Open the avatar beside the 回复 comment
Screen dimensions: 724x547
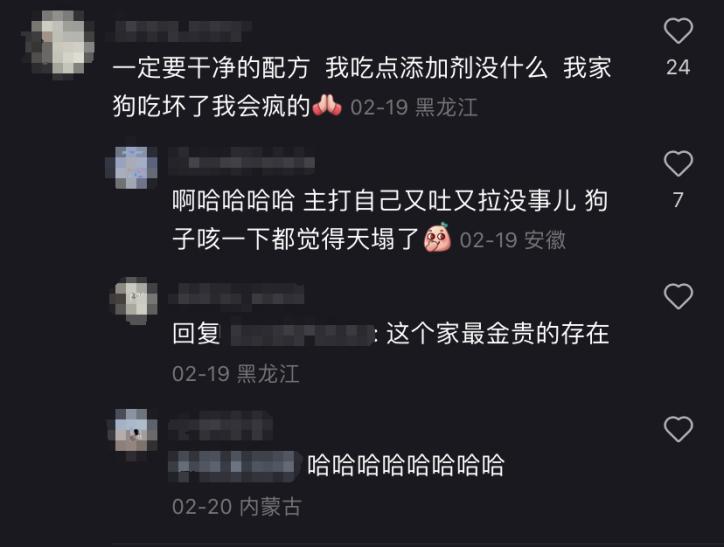(x=134, y=300)
